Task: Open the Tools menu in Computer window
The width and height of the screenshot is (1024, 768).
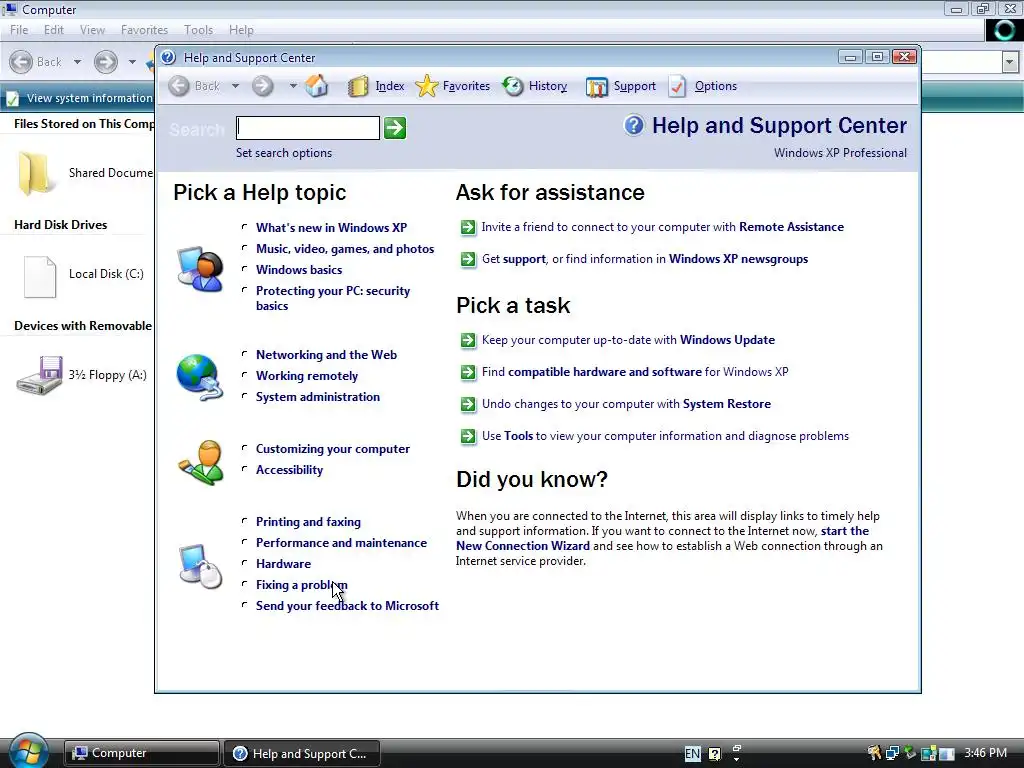Action: [199, 30]
